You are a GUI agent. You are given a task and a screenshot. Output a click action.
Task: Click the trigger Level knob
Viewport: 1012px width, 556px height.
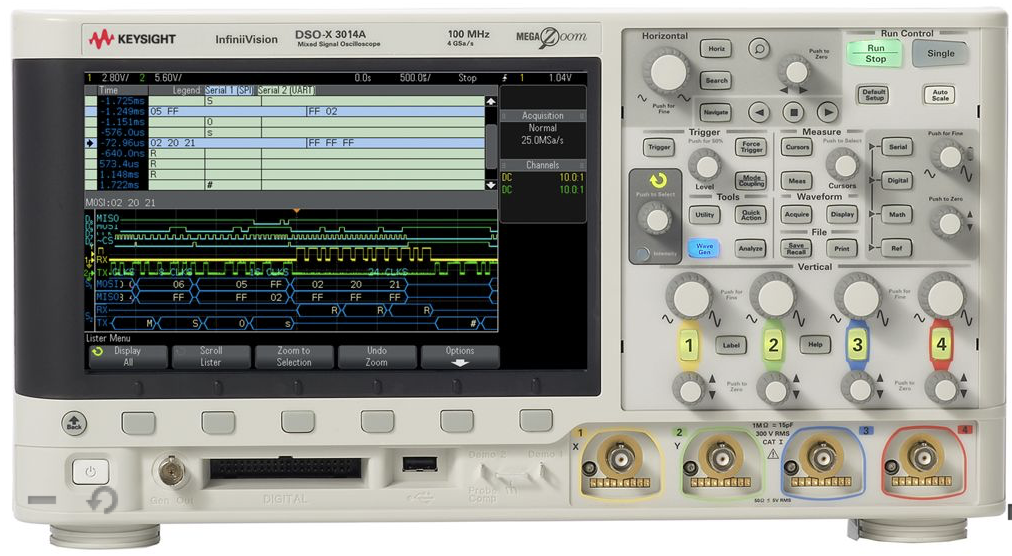pyautogui.click(x=705, y=166)
